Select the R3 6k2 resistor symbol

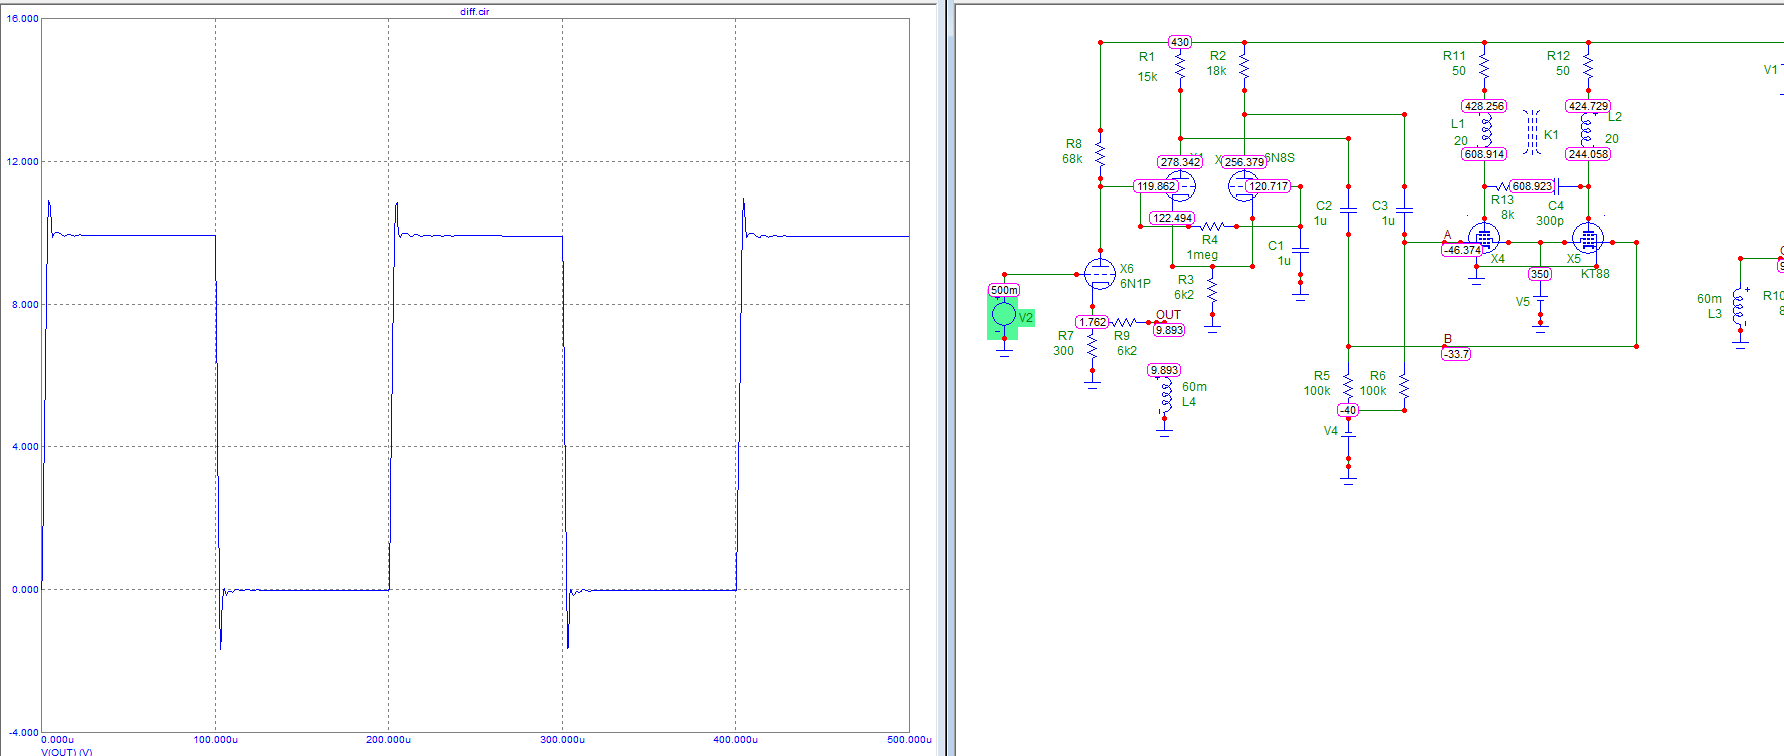click(x=1212, y=291)
